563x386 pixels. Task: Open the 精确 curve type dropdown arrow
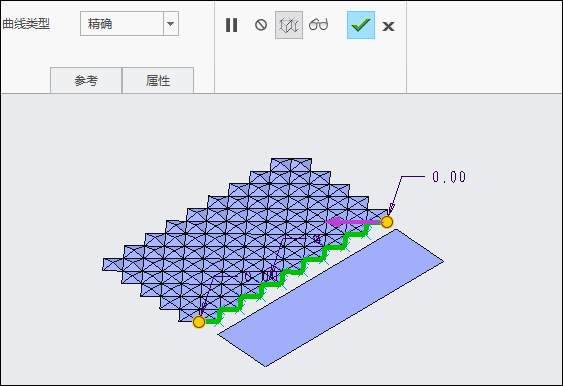[x=171, y=24]
